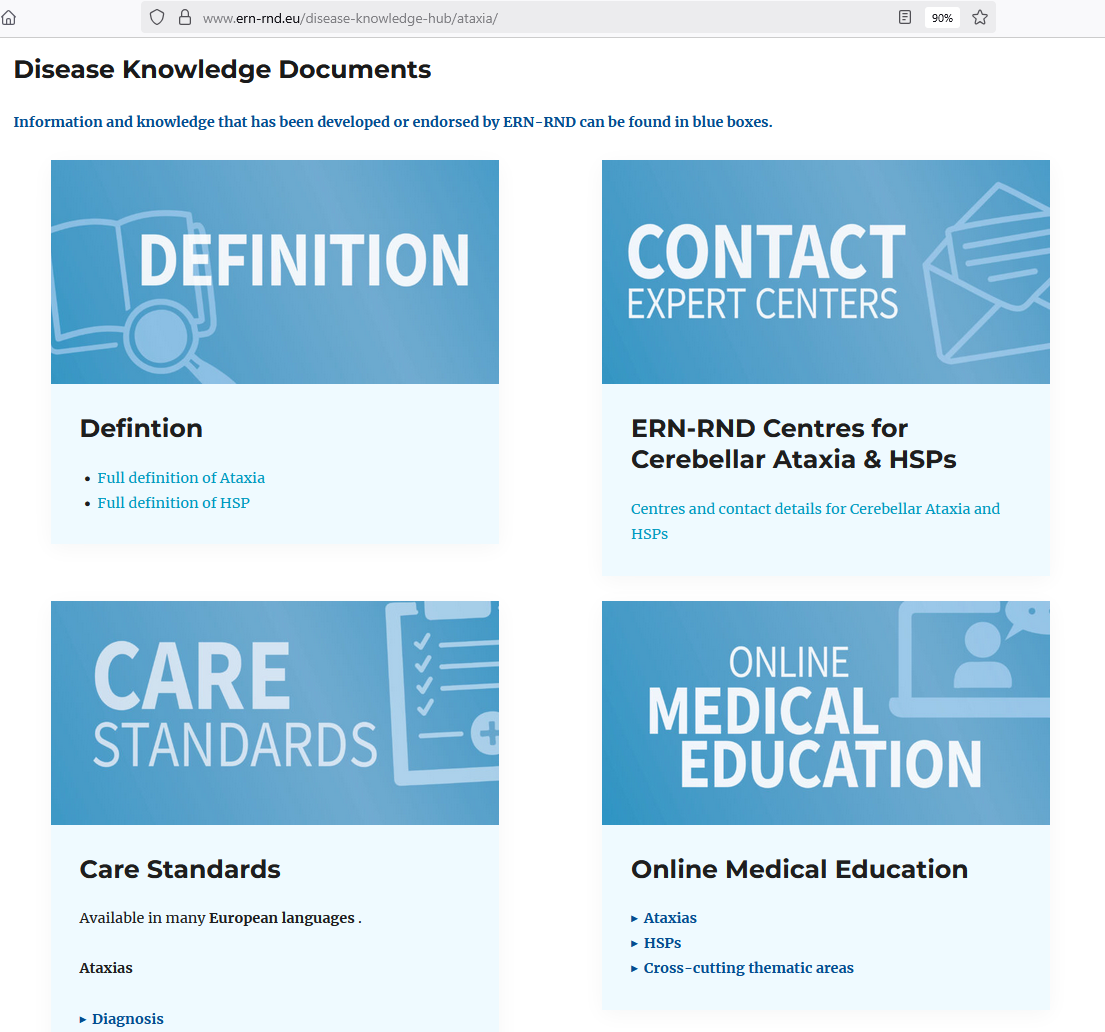Screen dimensions: 1105x1032
Task: Click the URL address bar text
Action: [350, 18]
